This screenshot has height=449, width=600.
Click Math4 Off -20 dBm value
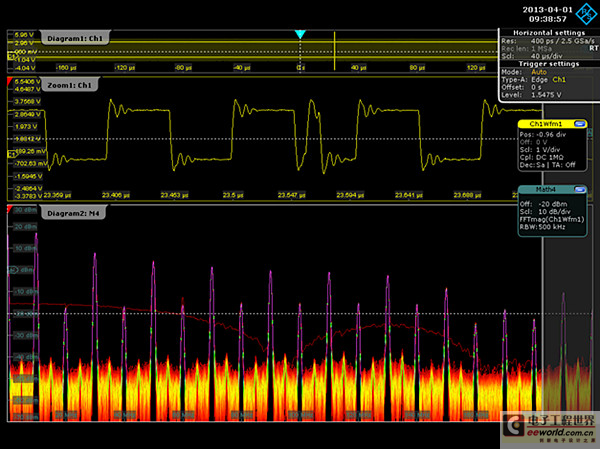pyautogui.click(x=553, y=204)
